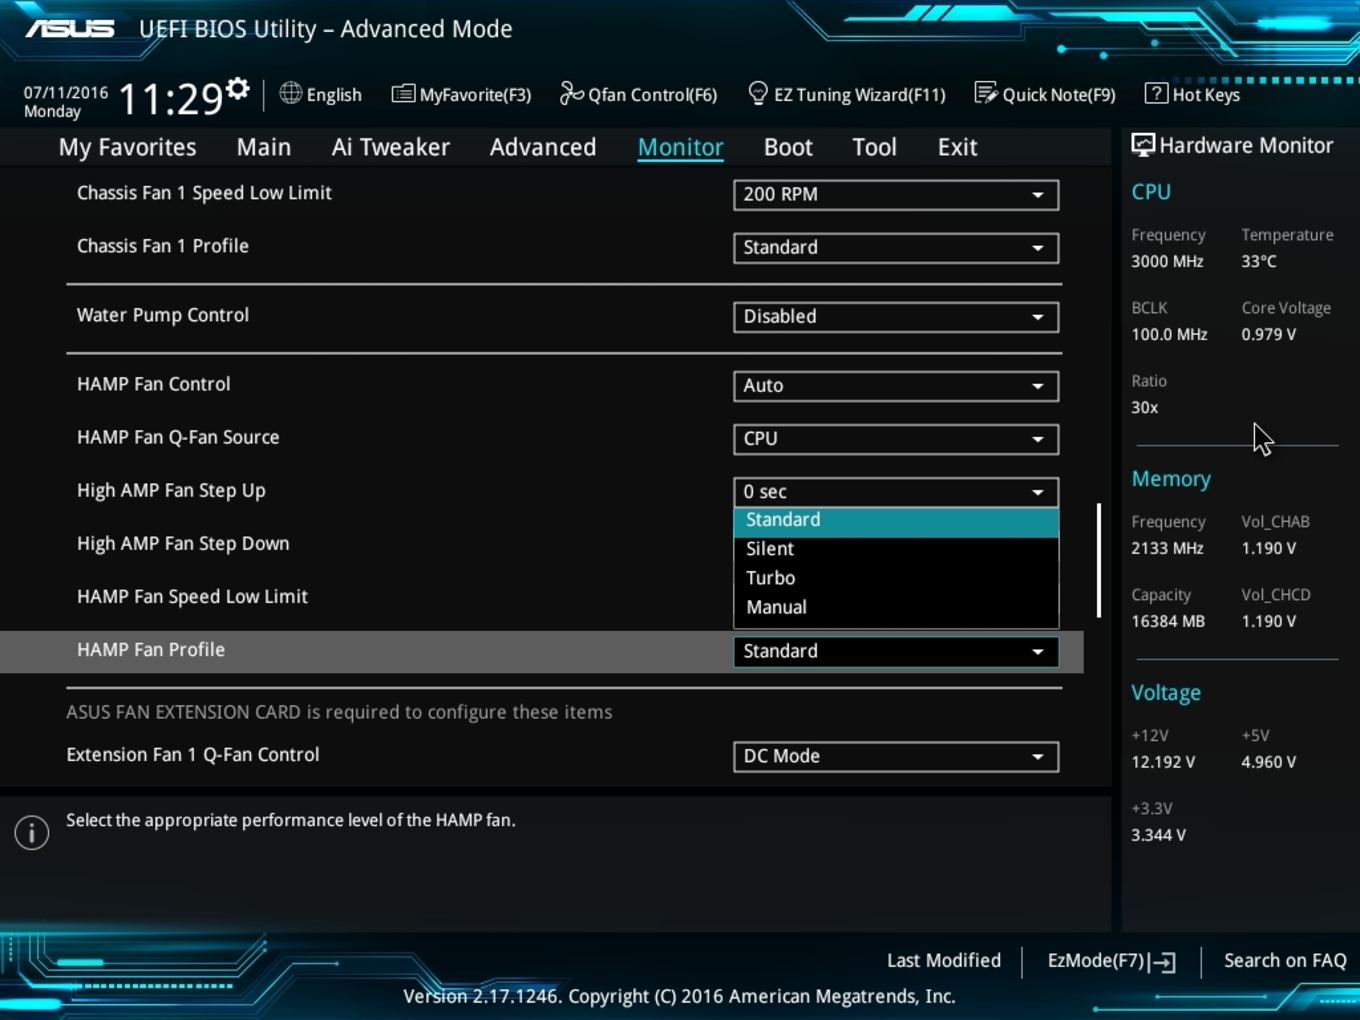1360x1020 pixels.
Task: Choose Manual in the profile list
Action: [896, 607]
